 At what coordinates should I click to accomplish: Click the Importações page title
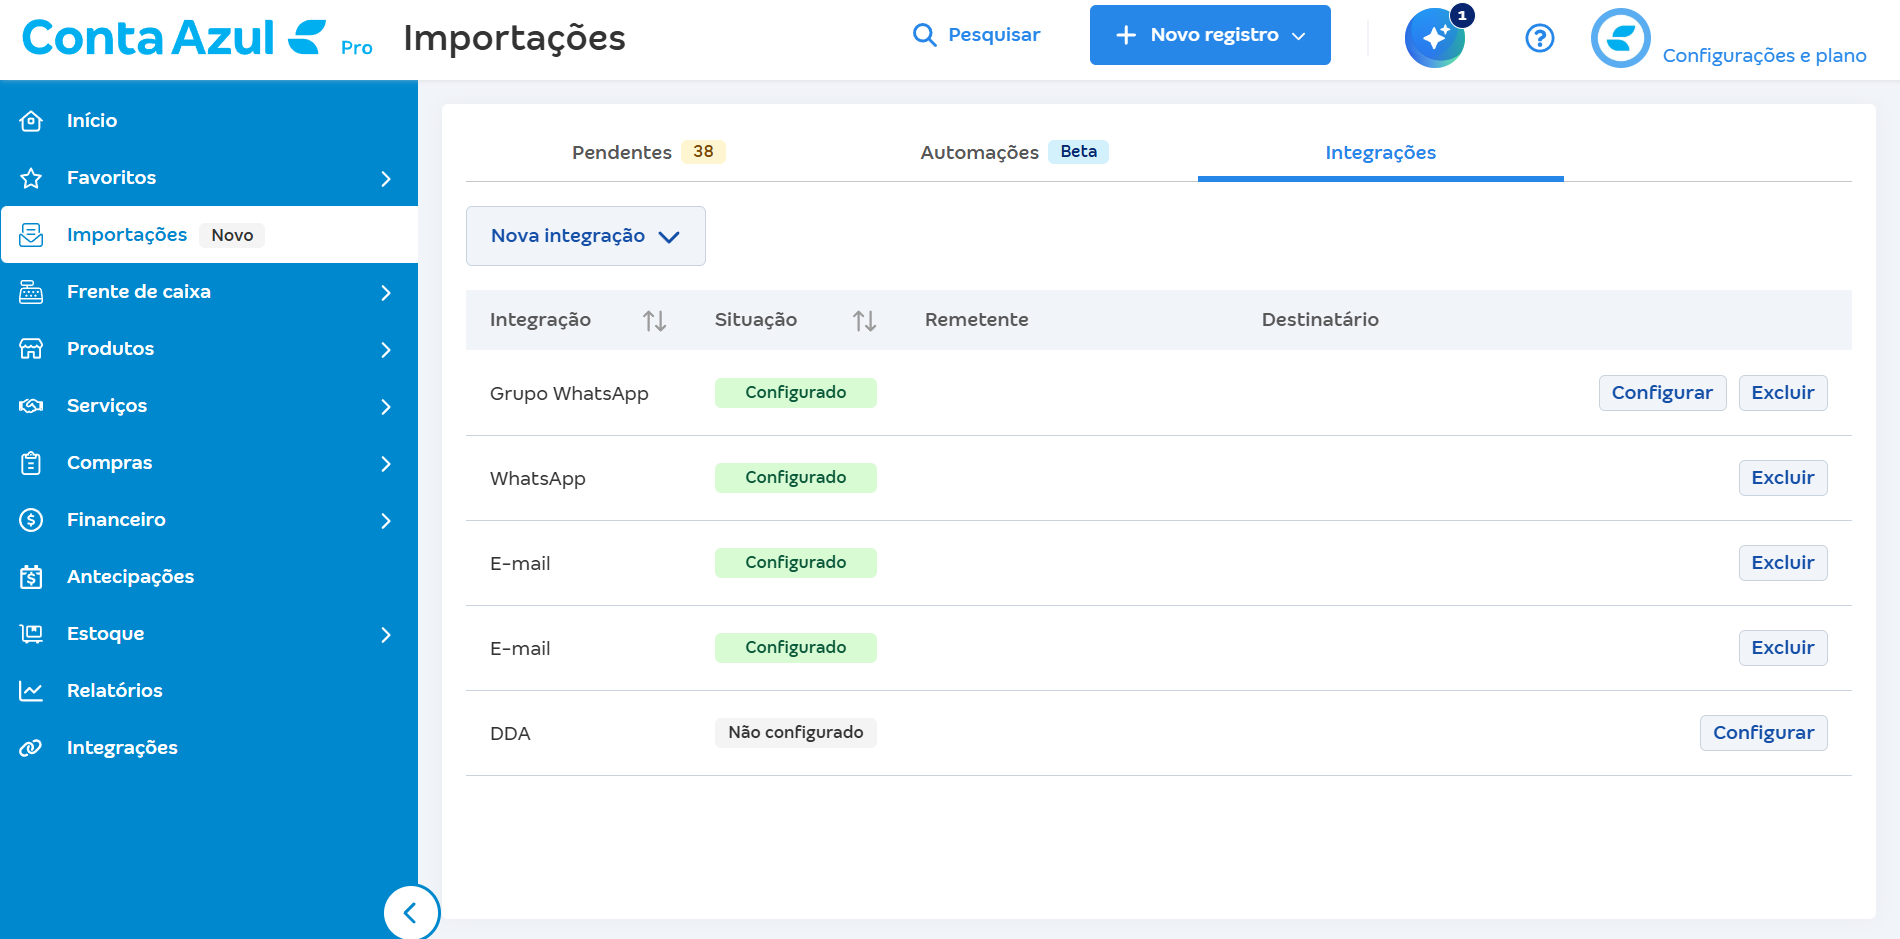pos(514,38)
